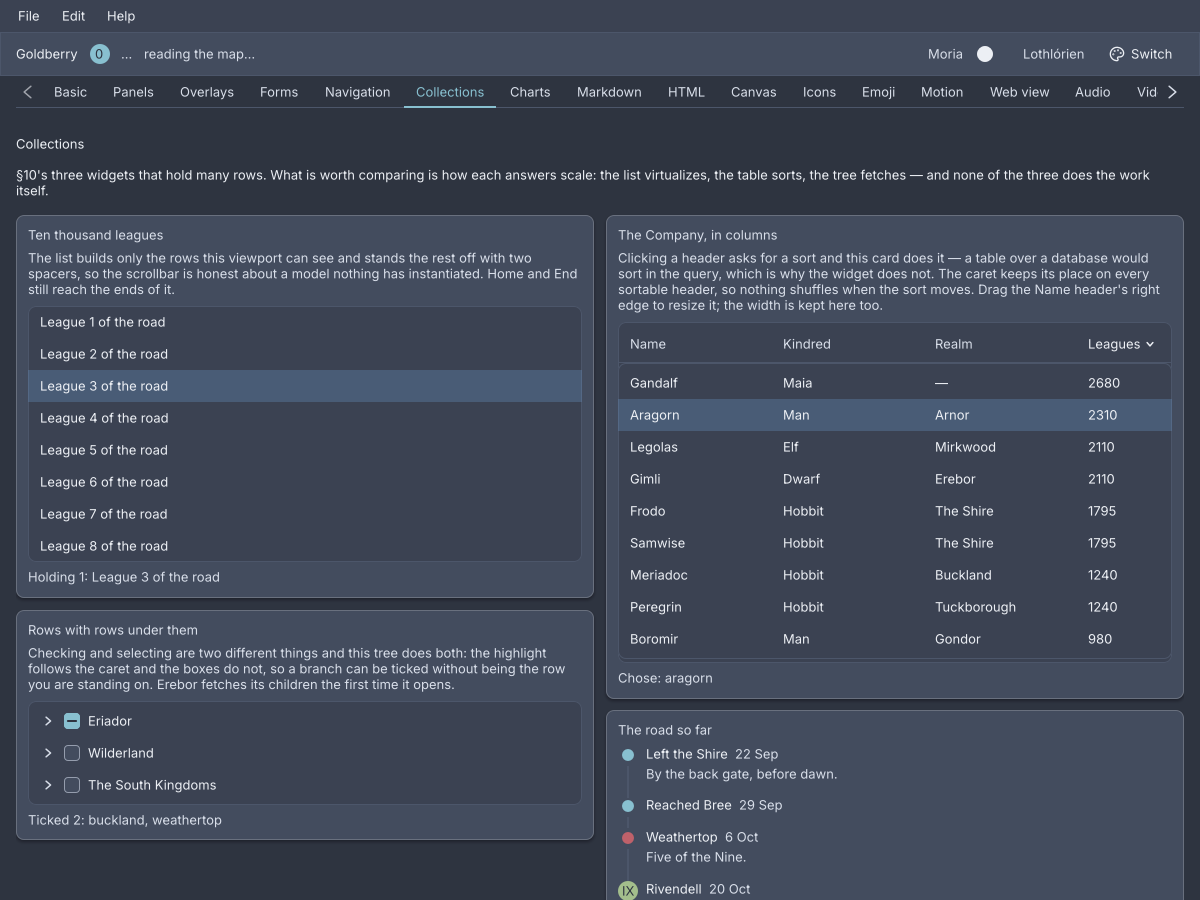Click the ellipsis next to Goldberry badge

tap(127, 54)
